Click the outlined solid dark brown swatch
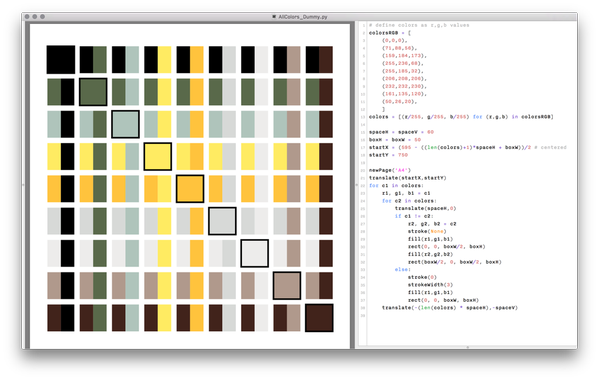Image resolution: width=599 pixels, height=380 pixels. (x=319, y=318)
